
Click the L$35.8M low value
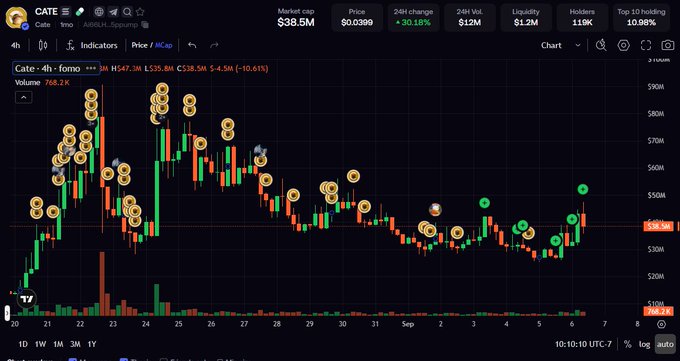pos(159,69)
